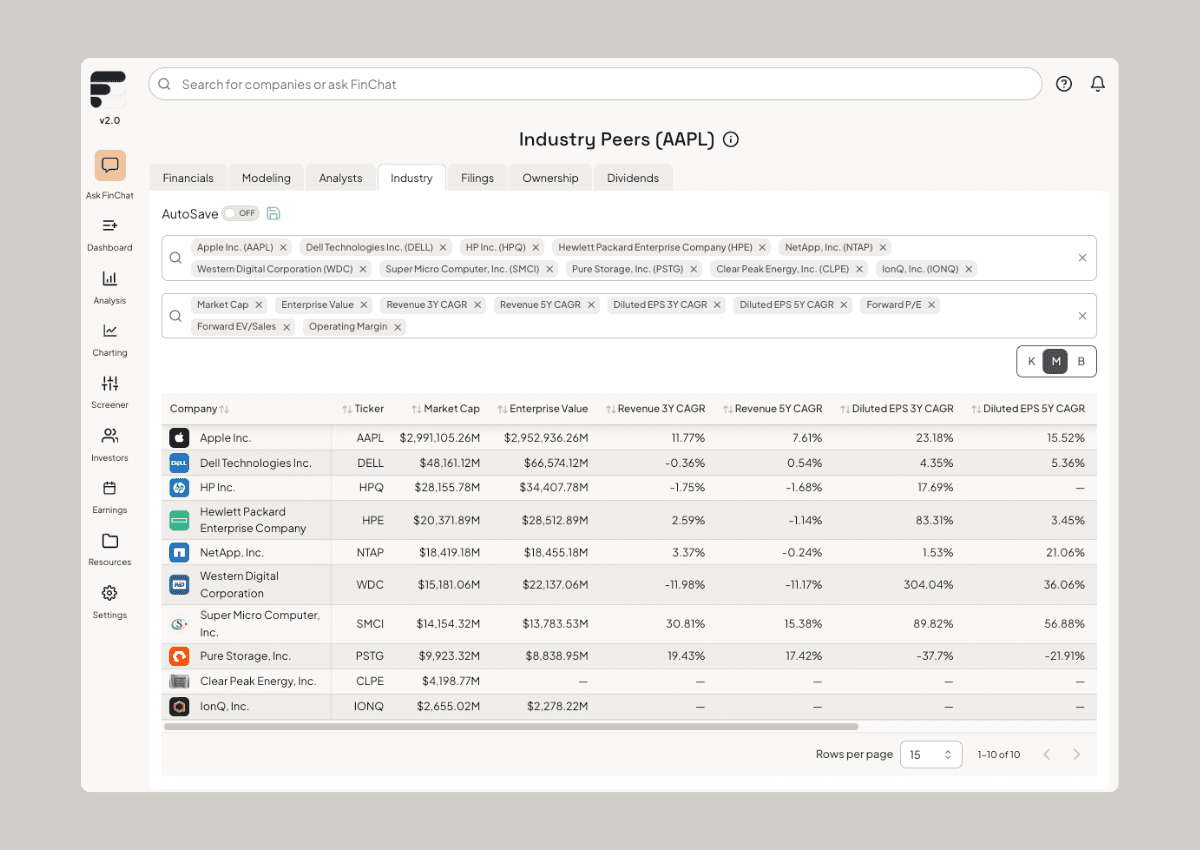Viewport: 1200px width, 850px height.
Task: Sort table by Diluted EPS 5Y CAGR column
Action: (x=1027, y=409)
